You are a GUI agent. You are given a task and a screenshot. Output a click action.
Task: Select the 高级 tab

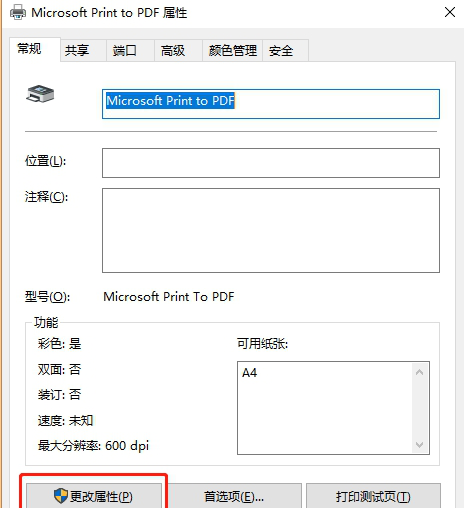[178, 51]
